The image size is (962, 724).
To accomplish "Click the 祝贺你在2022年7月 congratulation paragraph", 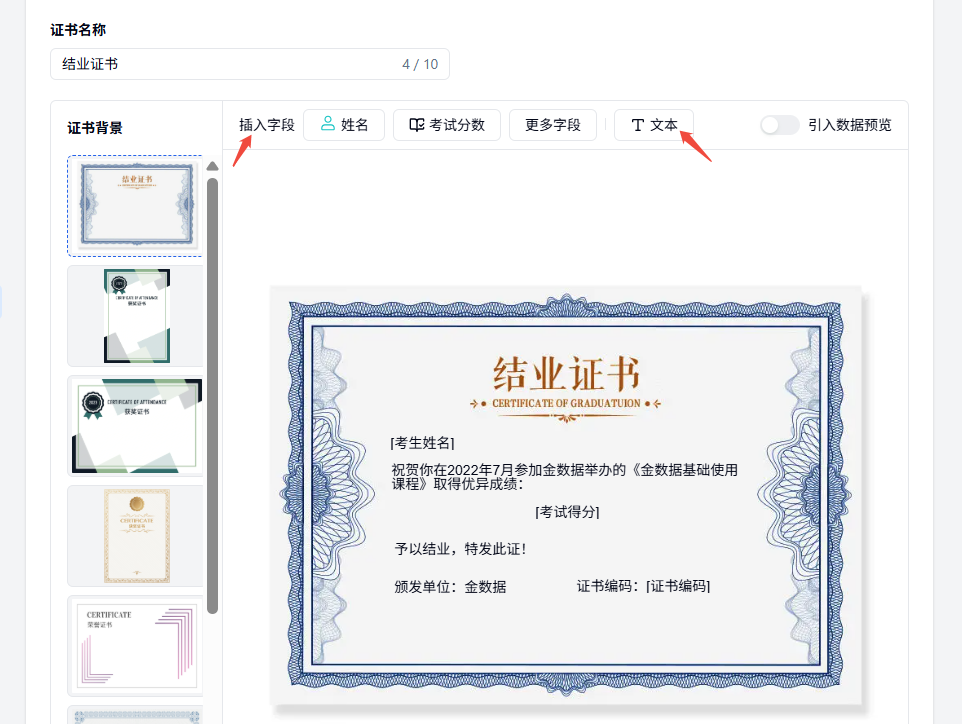I will coord(570,476).
